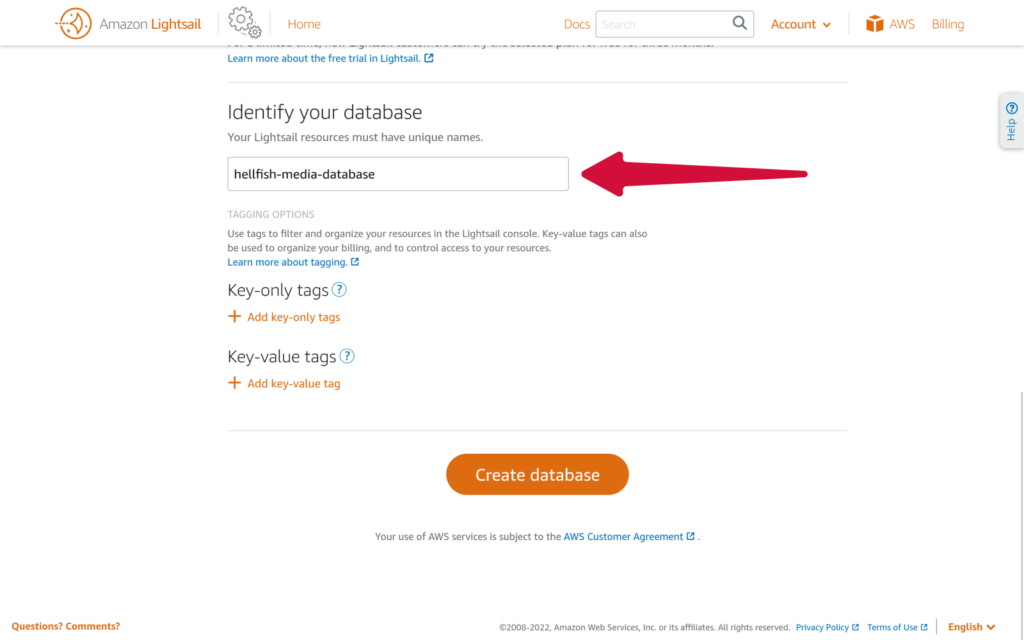Click the Key-only tags help question icon
1024x640 pixels.
(339, 290)
